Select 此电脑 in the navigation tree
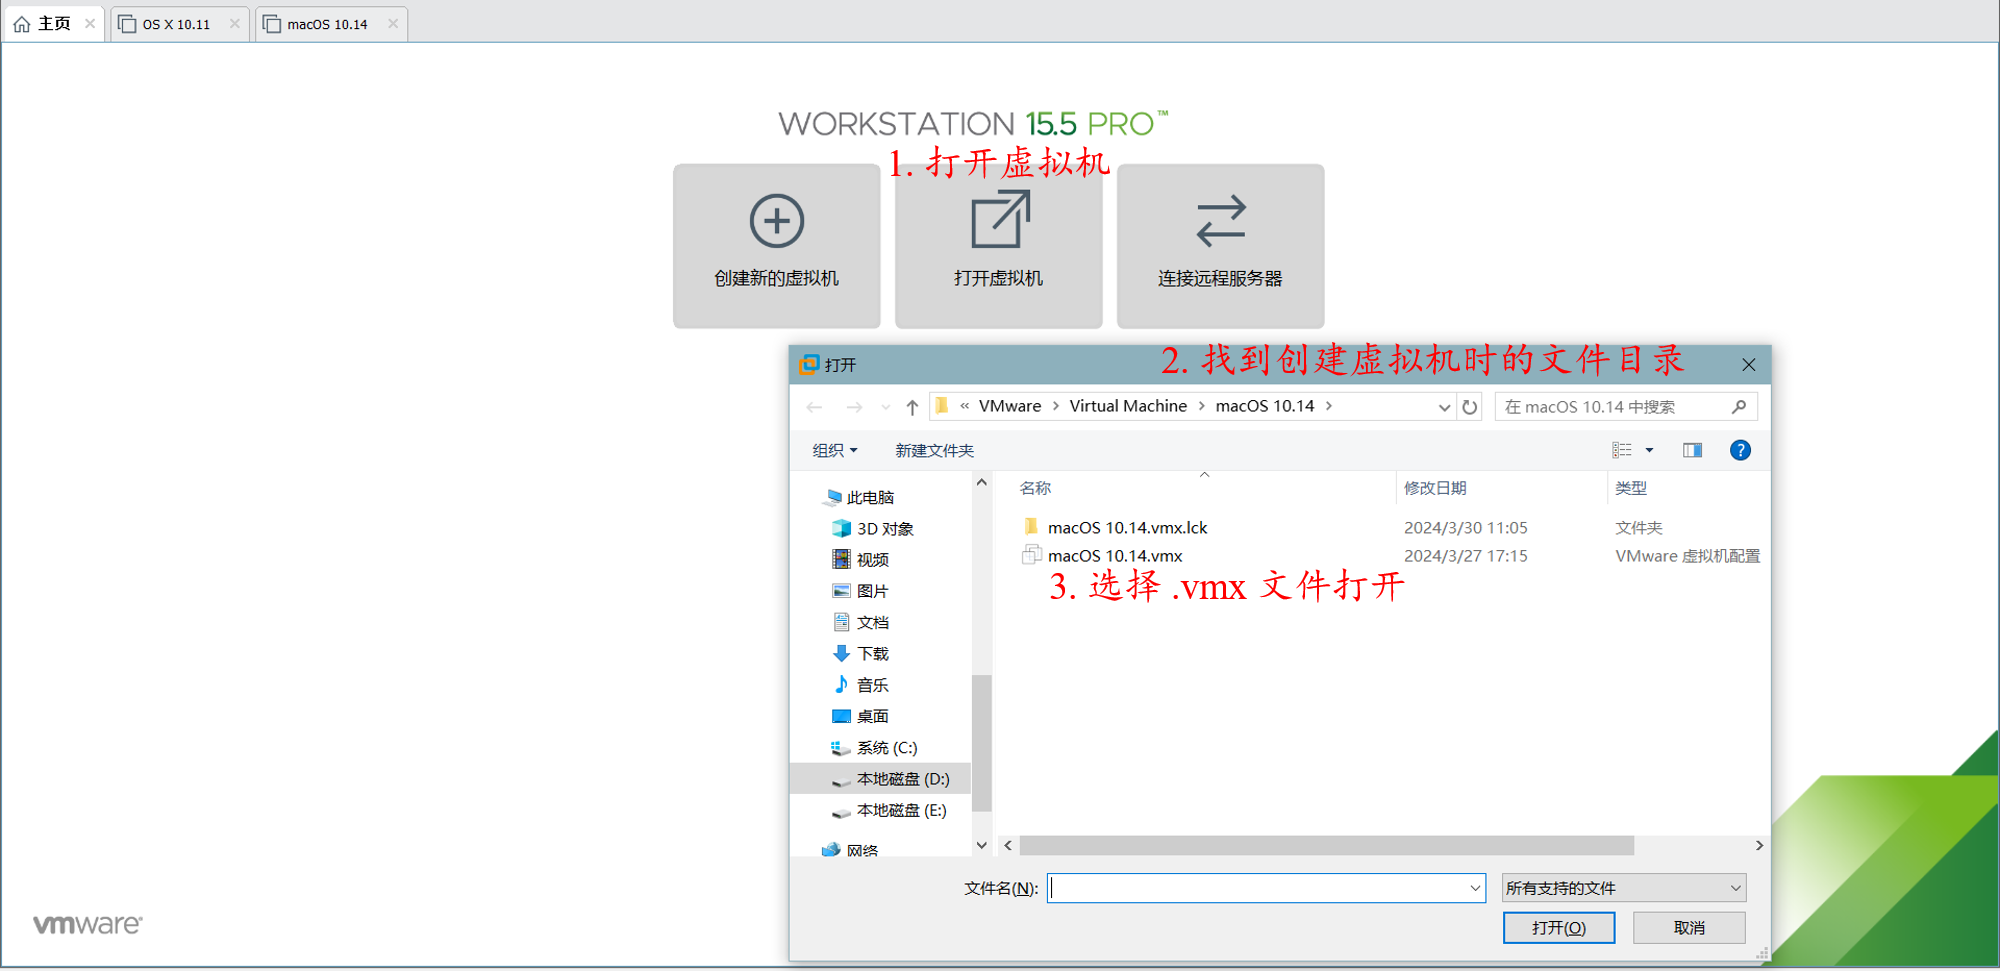The width and height of the screenshot is (2000, 971). click(x=870, y=497)
